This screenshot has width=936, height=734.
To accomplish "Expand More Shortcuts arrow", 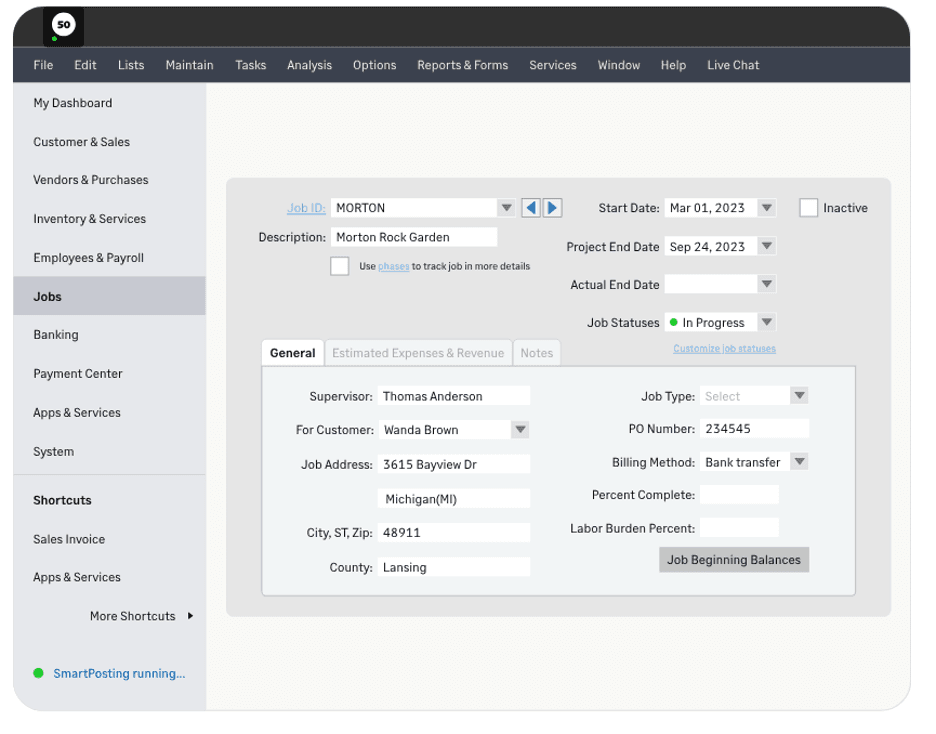I will click(x=190, y=616).
